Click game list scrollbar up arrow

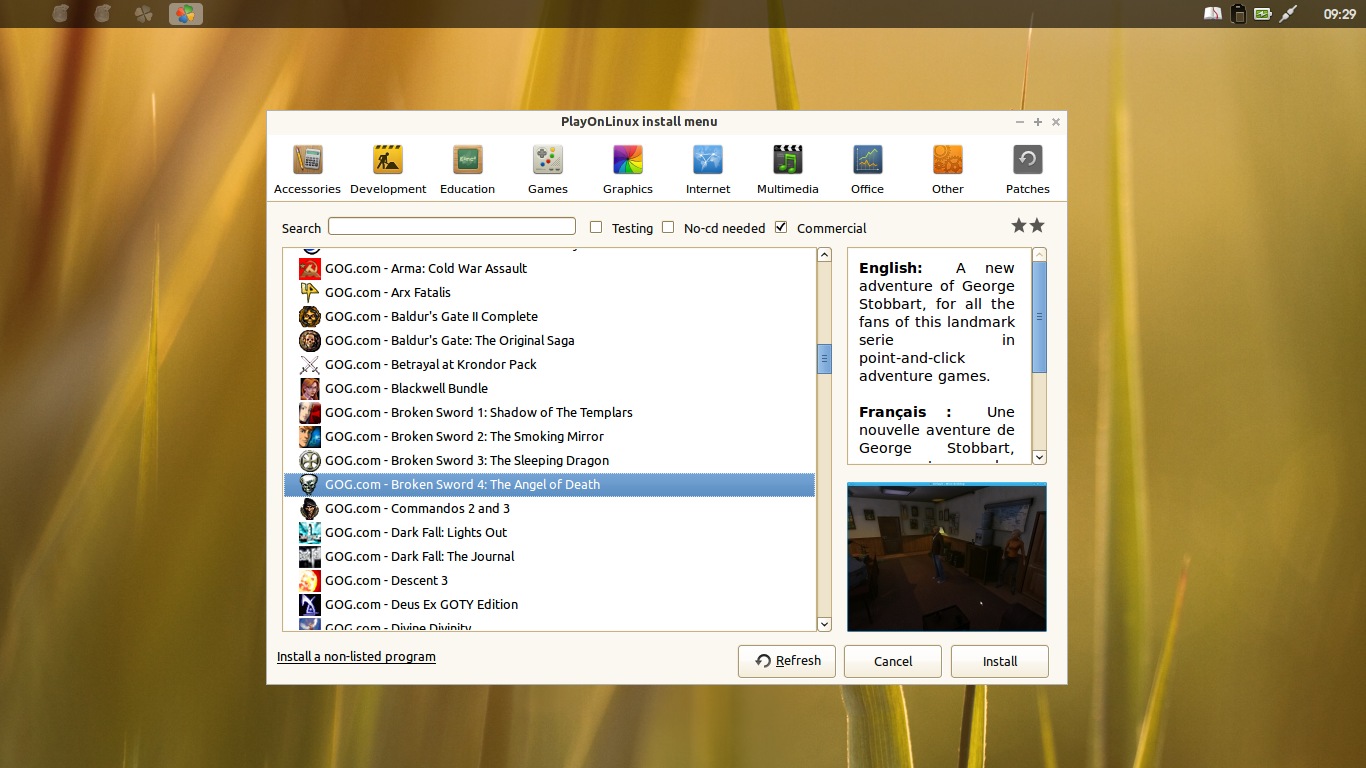click(x=825, y=255)
